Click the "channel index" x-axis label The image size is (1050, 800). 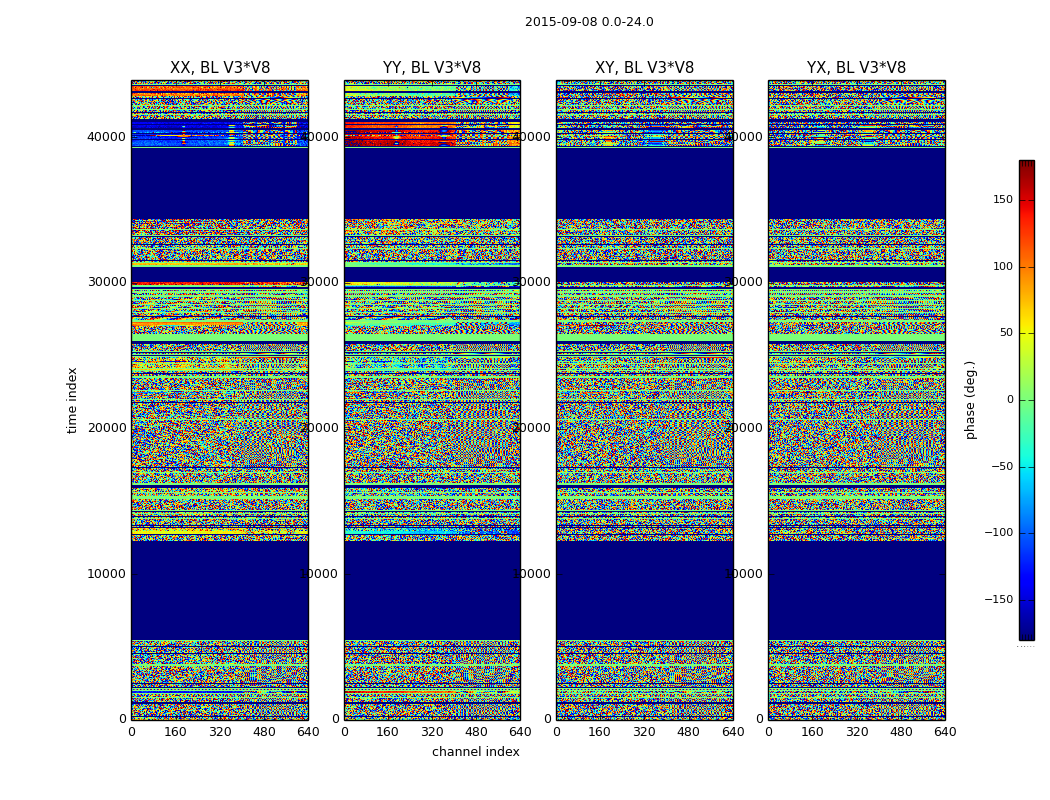pyautogui.click(x=475, y=752)
